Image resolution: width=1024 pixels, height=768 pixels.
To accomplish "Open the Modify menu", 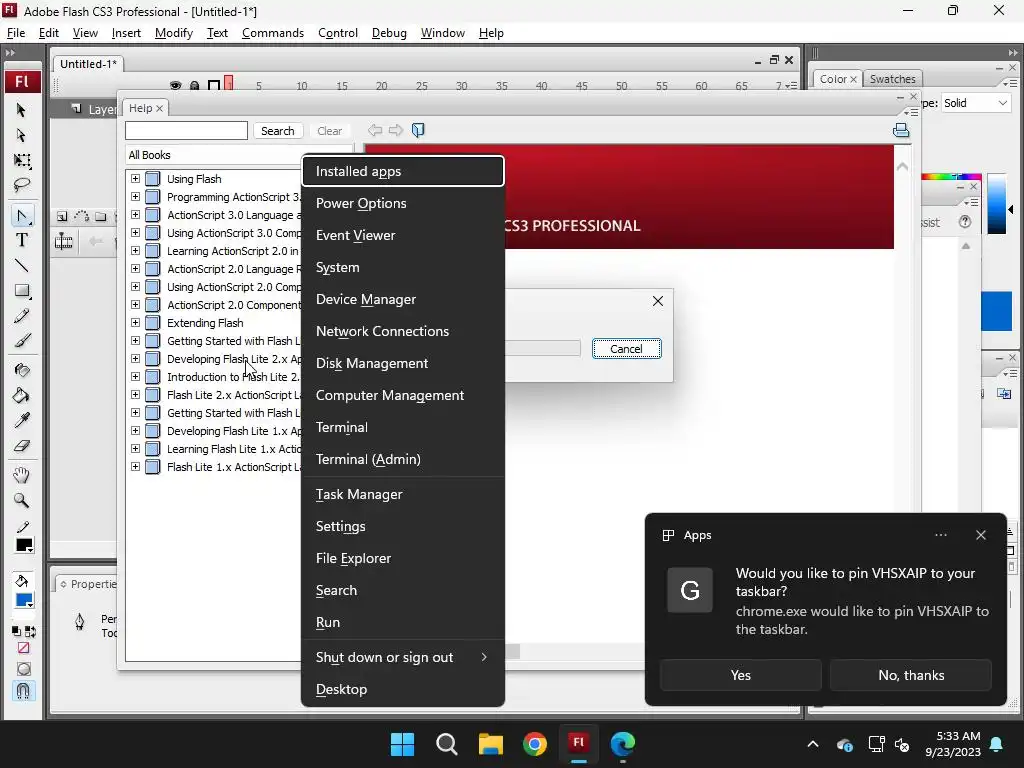I will click(174, 33).
